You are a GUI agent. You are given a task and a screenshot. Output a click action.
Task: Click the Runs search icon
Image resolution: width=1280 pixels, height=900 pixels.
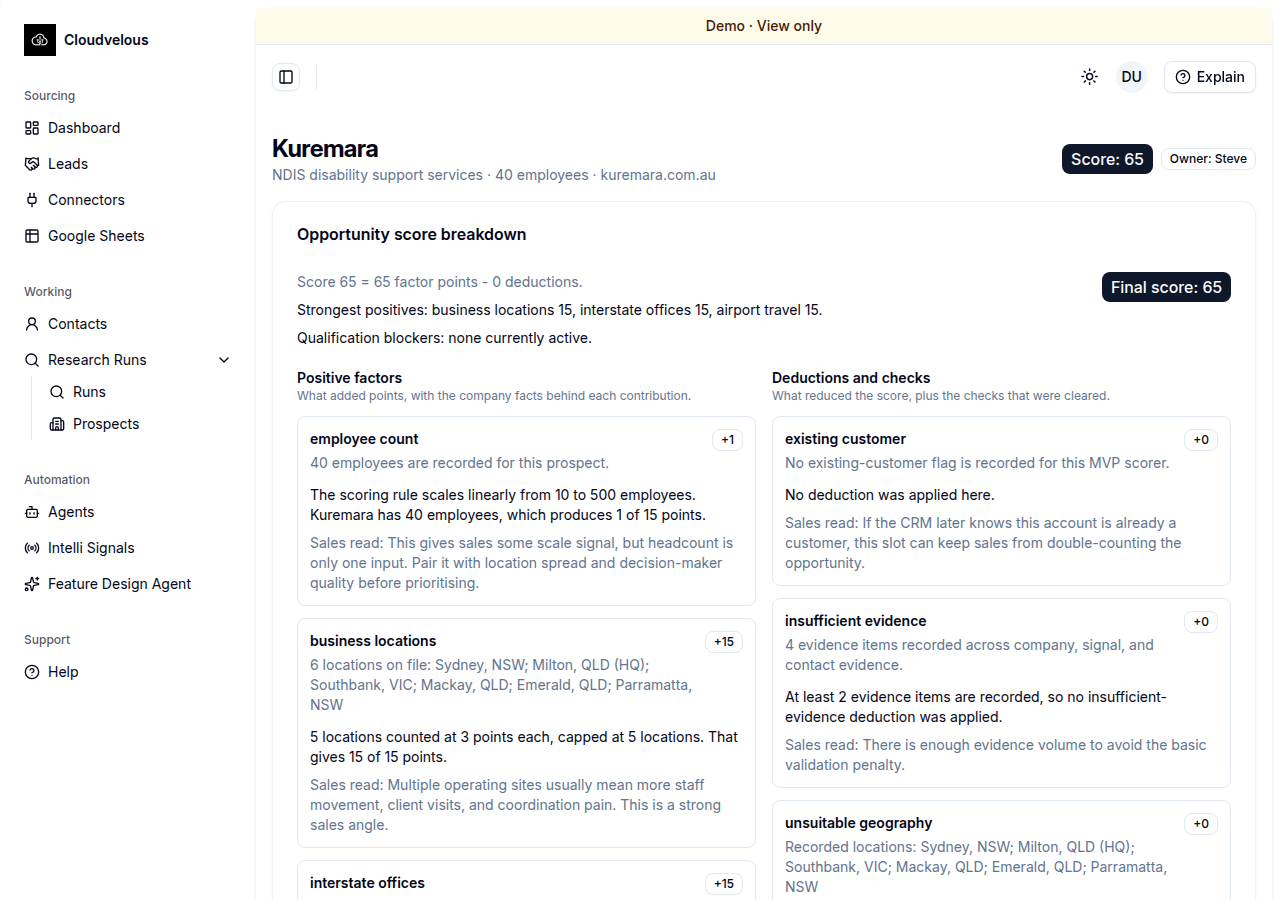(x=57, y=392)
